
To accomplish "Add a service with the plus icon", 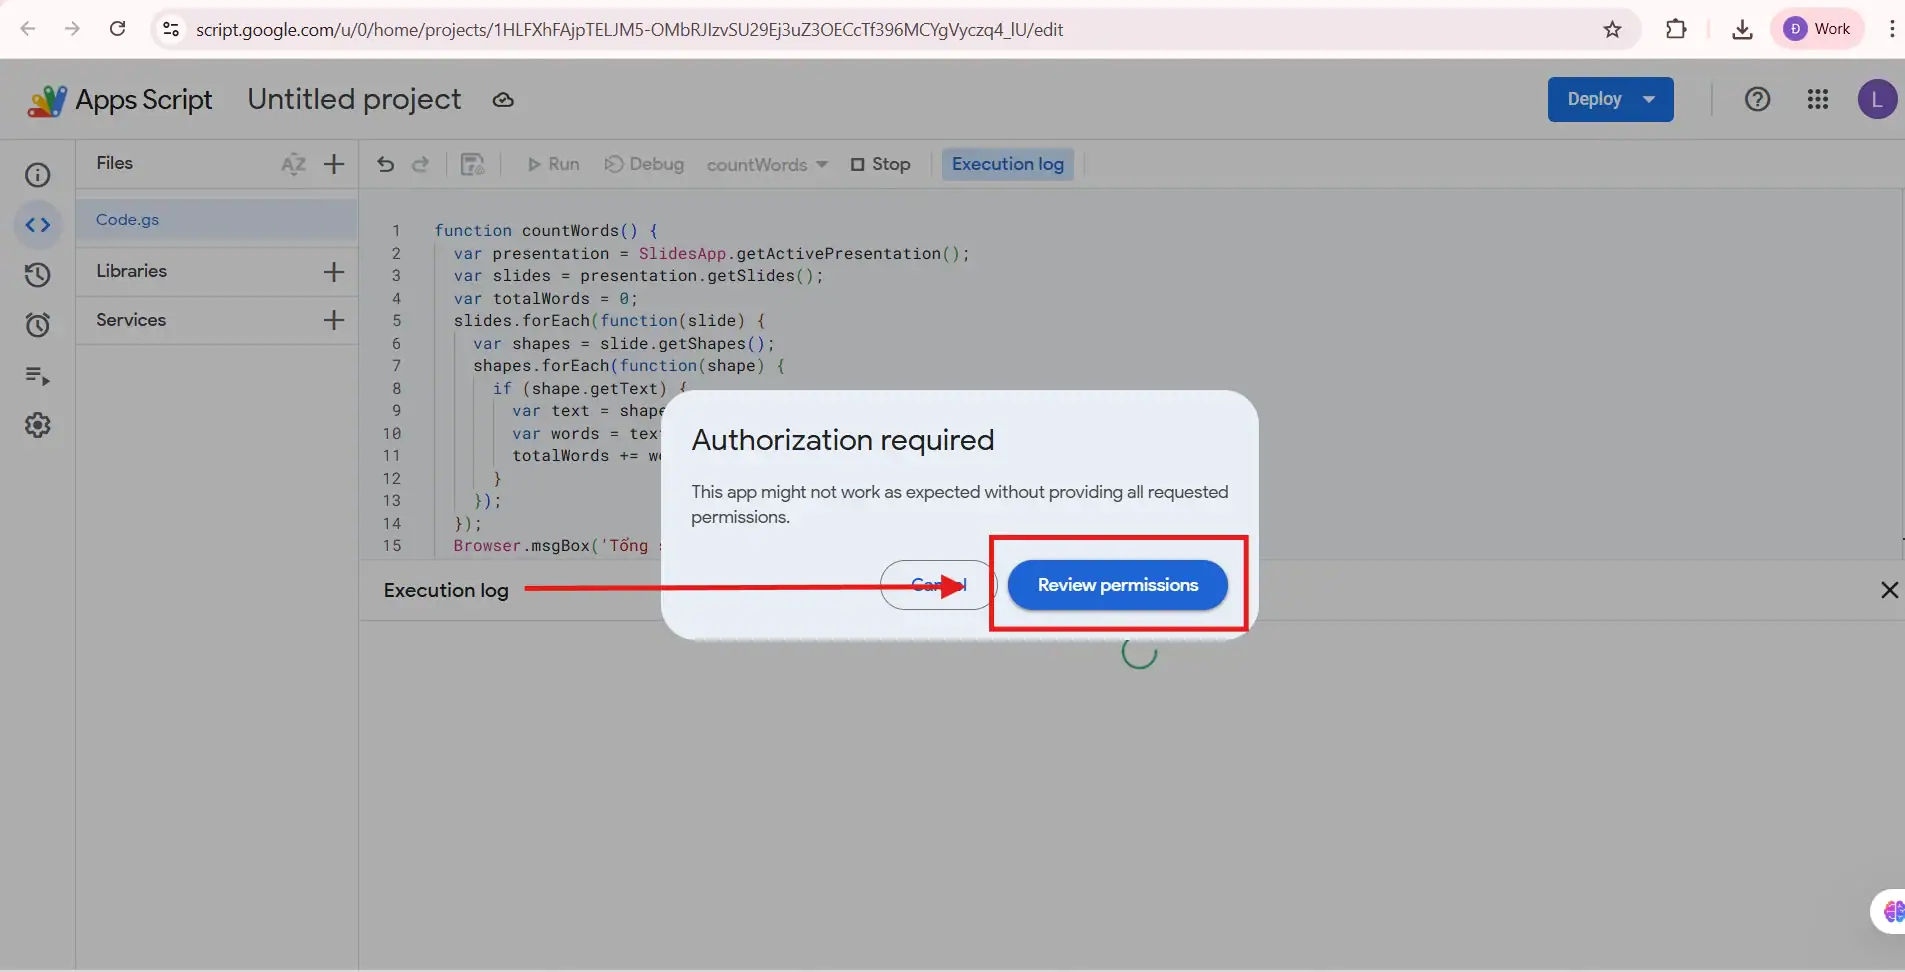I will pyautogui.click(x=334, y=320).
